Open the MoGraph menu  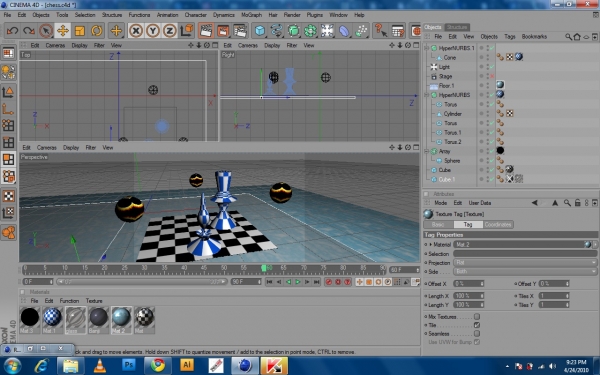tap(251, 15)
